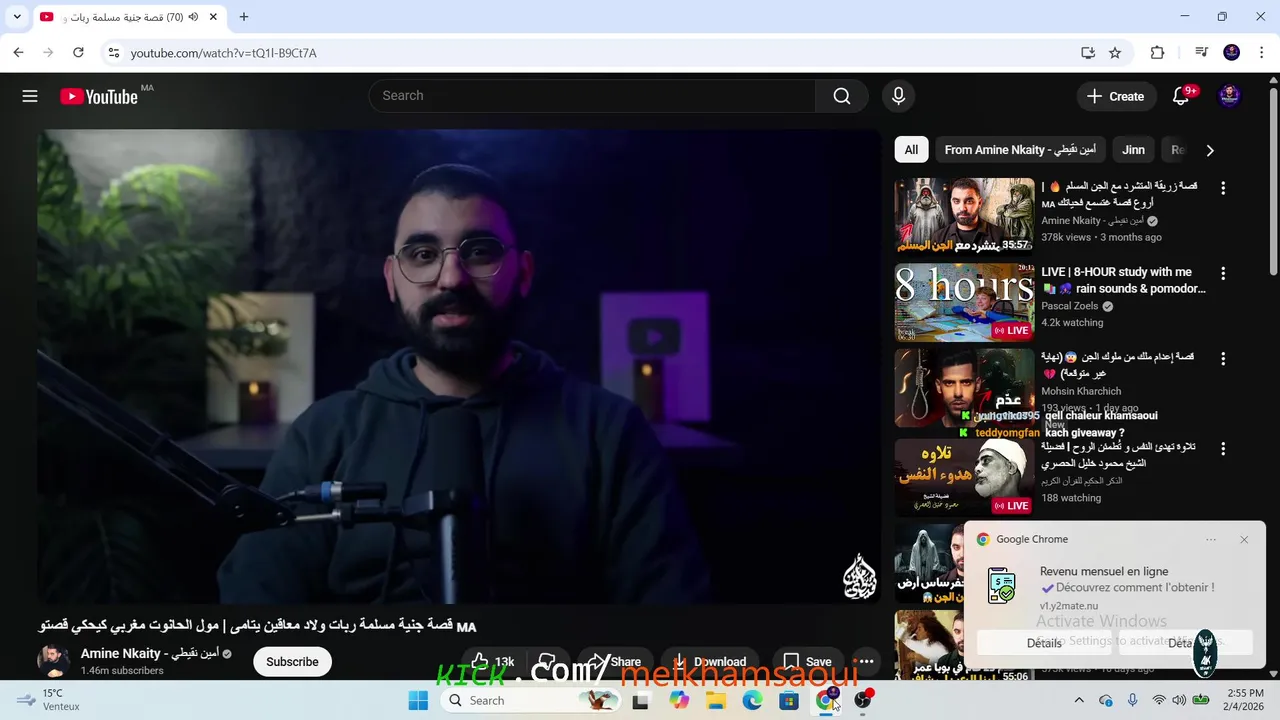Close the Google Chrome notification popup

coord(1244,539)
